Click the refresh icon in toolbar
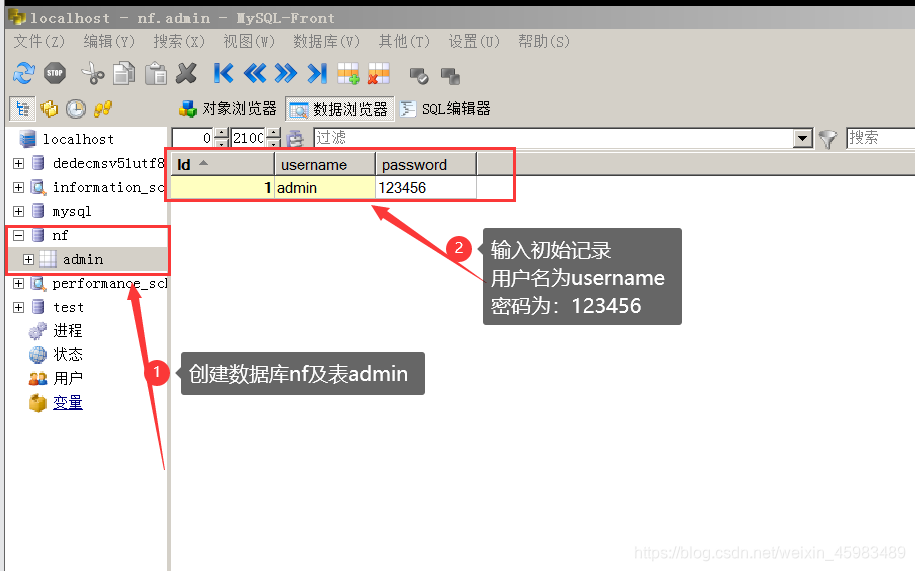 click(23, 73)
